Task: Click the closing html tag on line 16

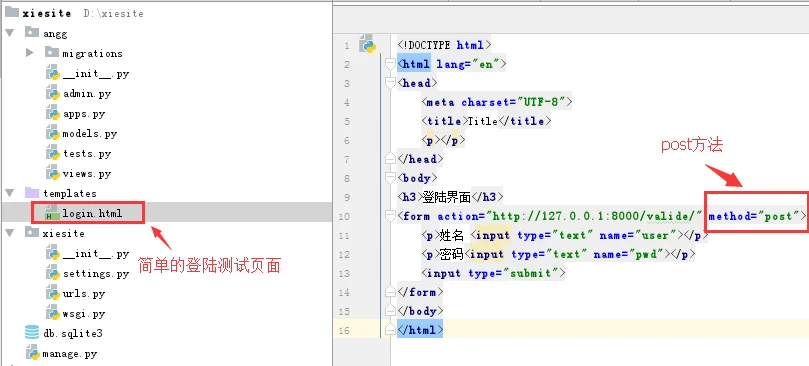Action: pos(420,330)
